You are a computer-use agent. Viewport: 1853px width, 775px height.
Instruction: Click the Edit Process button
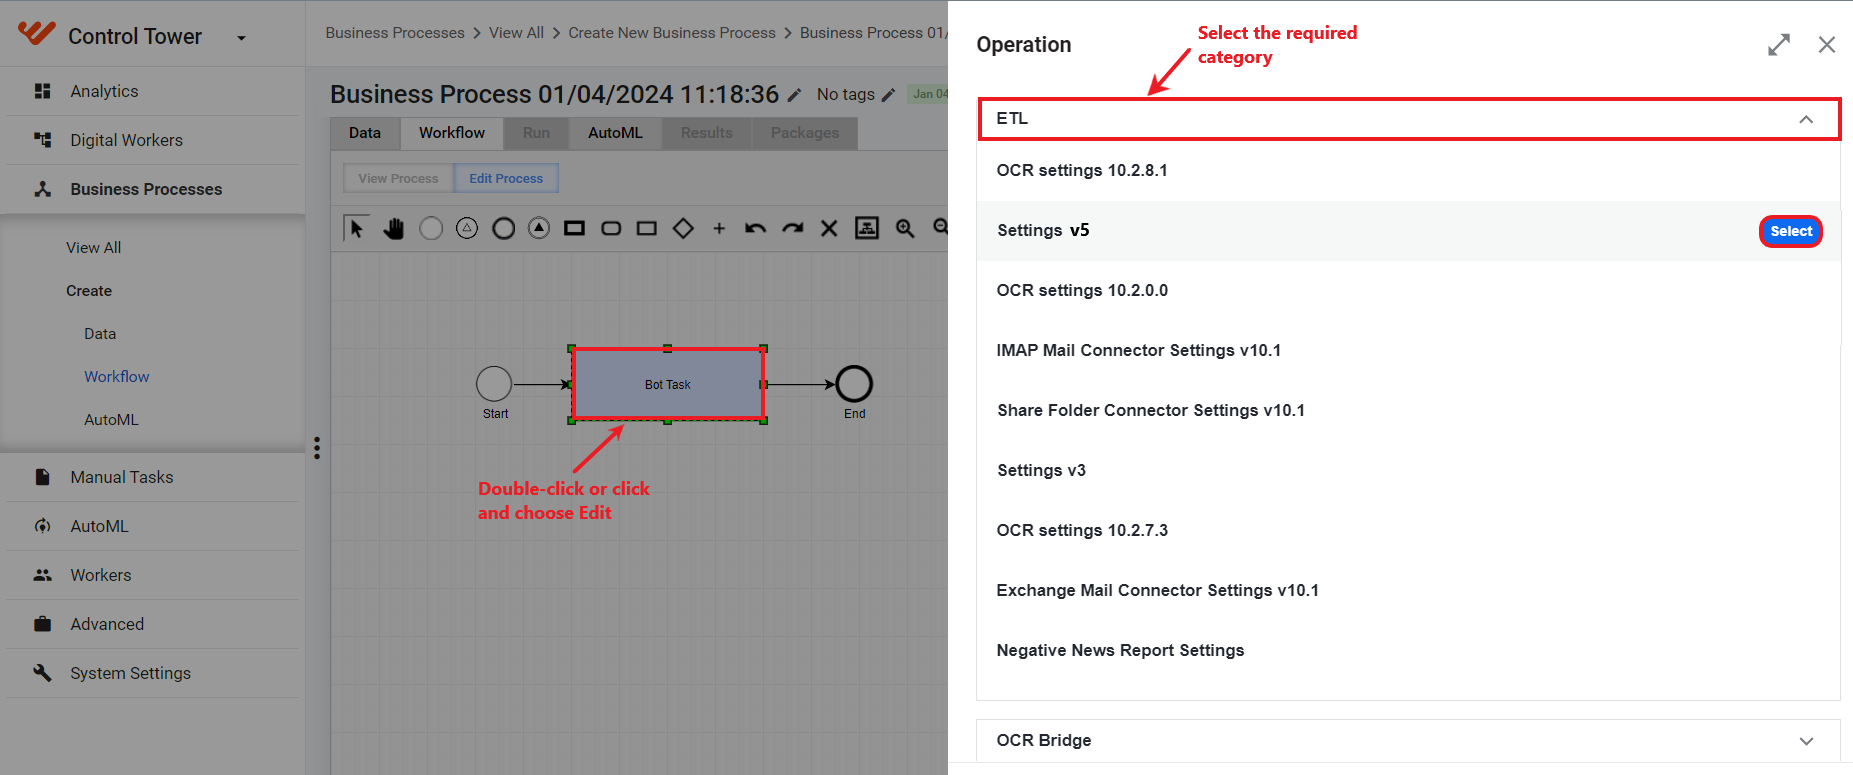[506, 178]
